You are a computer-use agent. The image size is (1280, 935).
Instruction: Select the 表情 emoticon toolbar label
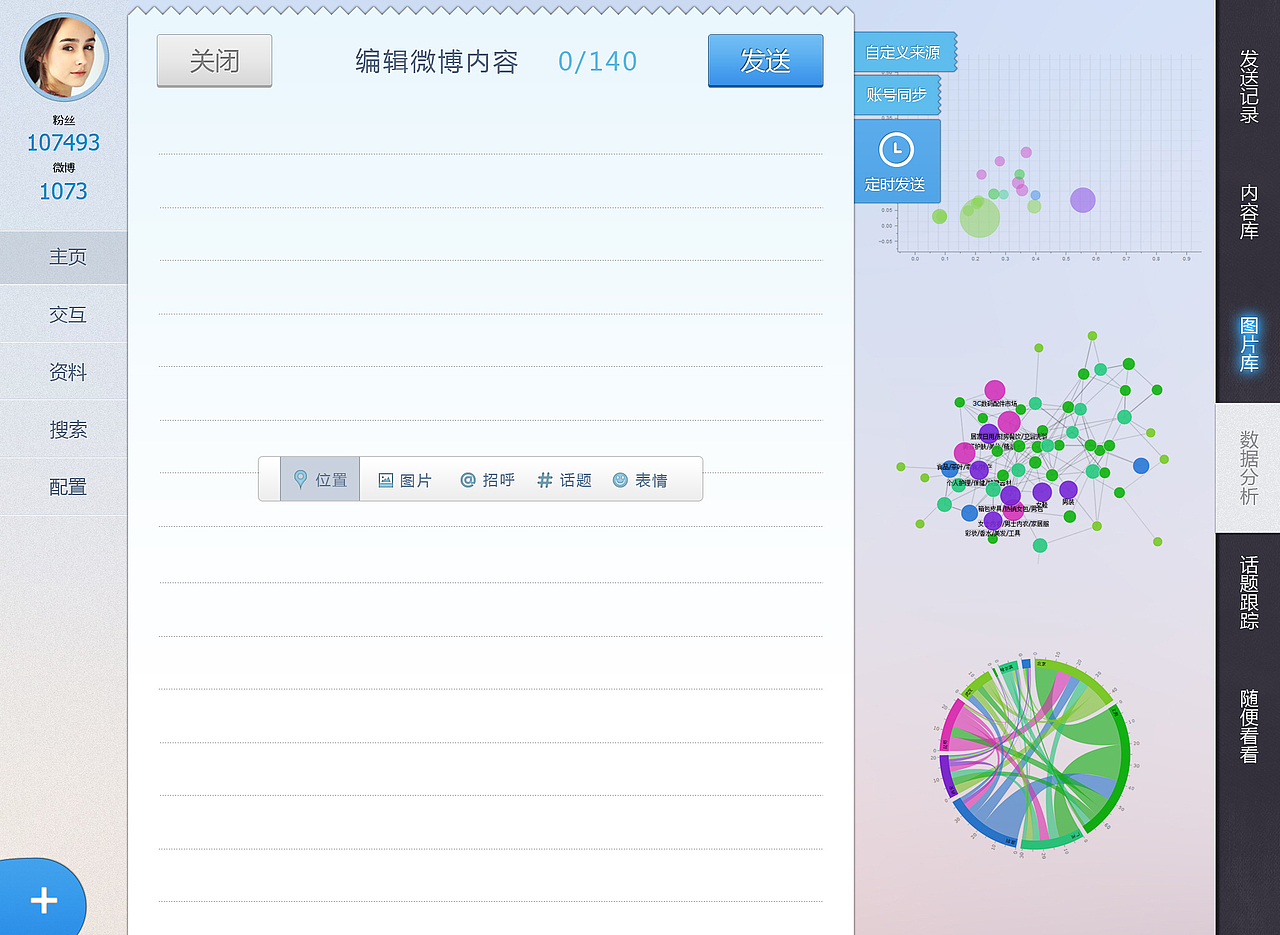651,481
